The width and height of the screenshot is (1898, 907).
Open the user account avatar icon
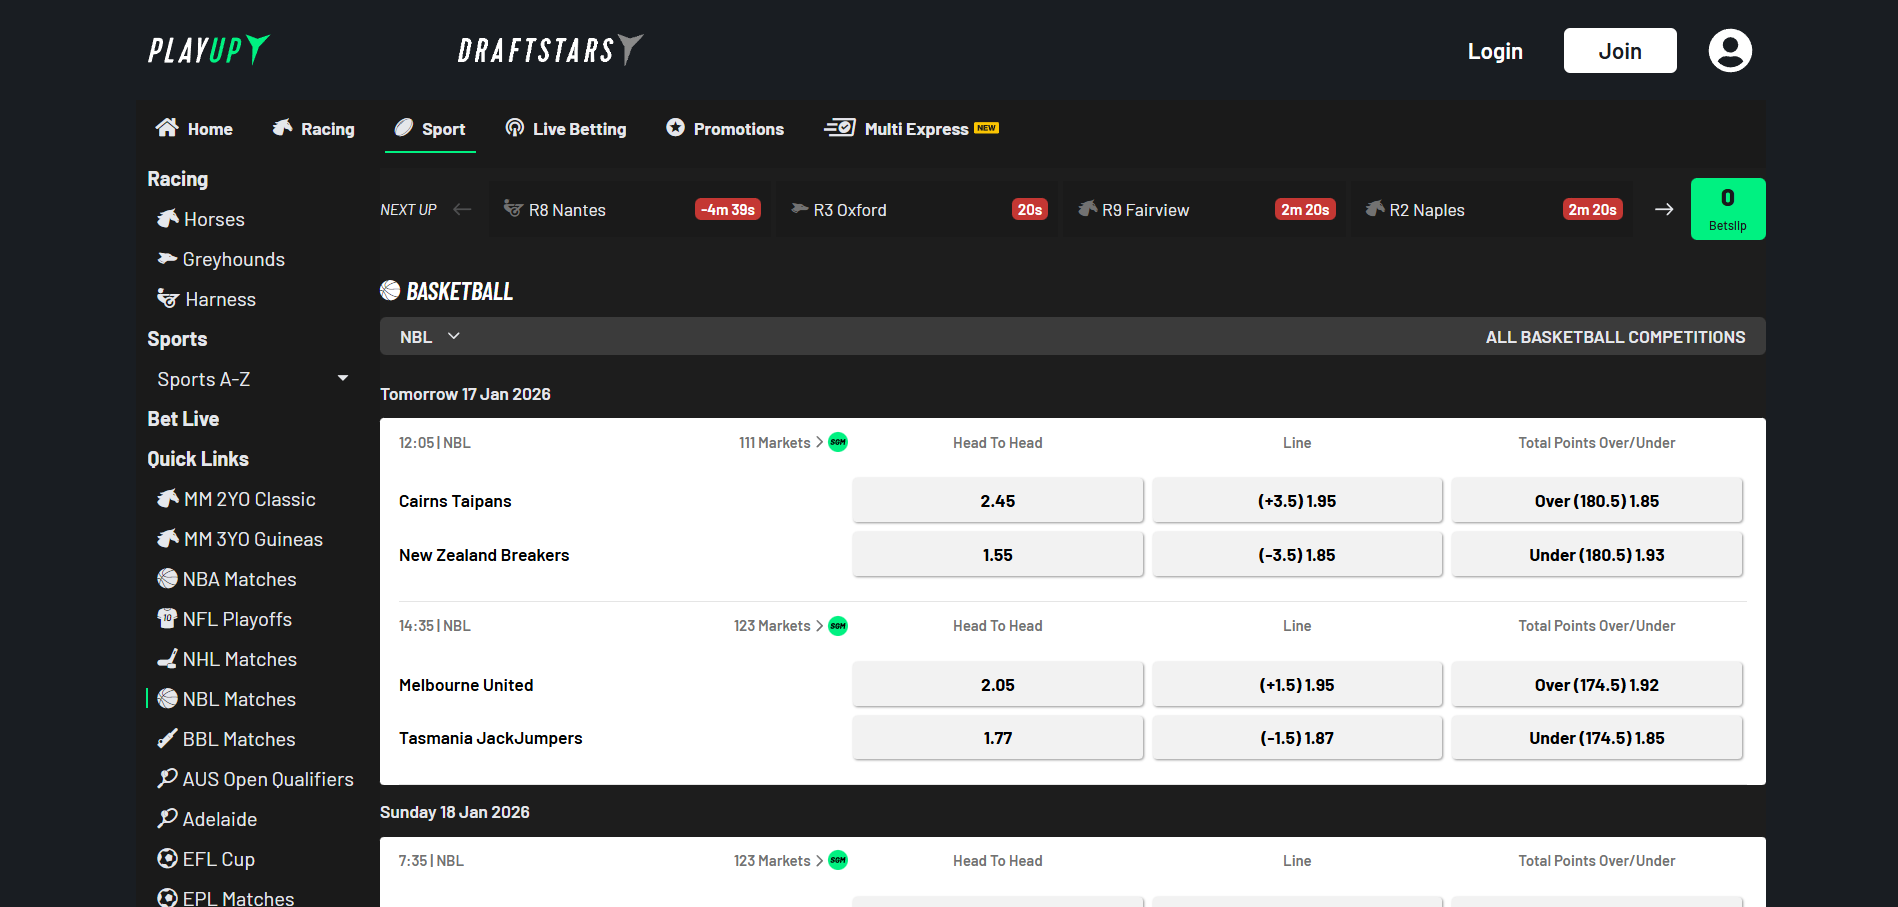click(1730, 50)
